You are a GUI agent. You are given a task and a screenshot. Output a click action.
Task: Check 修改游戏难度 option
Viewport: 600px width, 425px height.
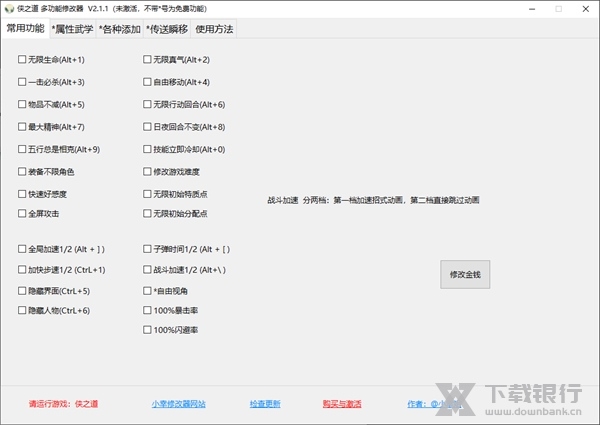click(x=171, y=172)
